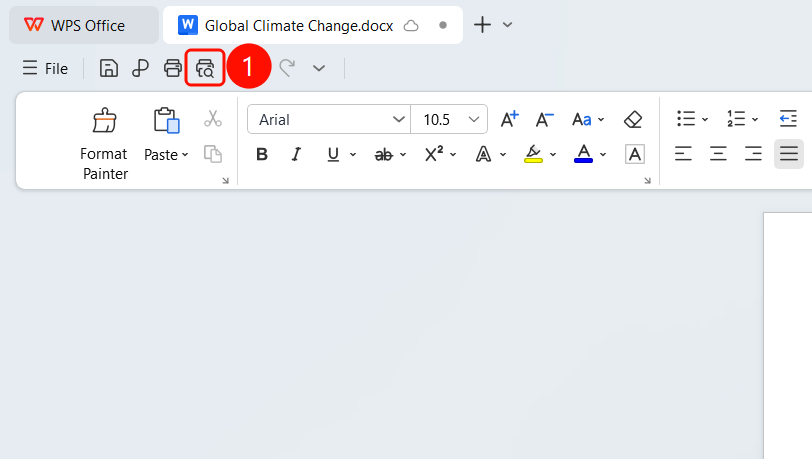Open numbering style dropdown arrow

755,120
